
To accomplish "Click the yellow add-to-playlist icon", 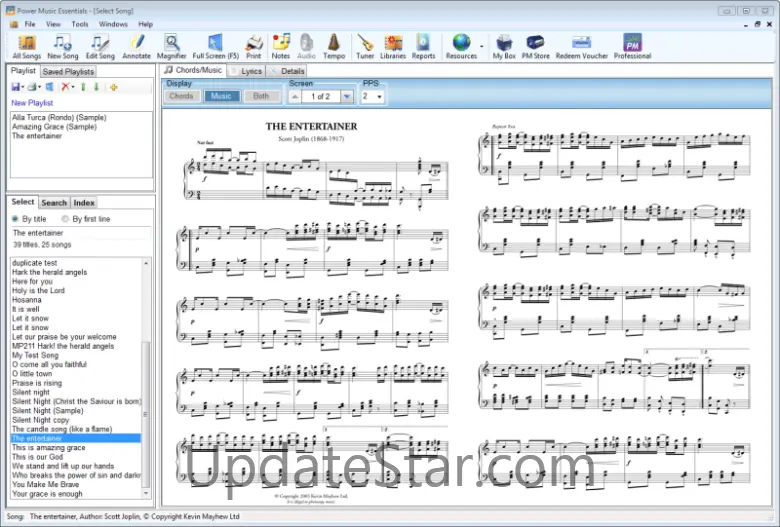I will pyautogui.click(x=114, y=88).
